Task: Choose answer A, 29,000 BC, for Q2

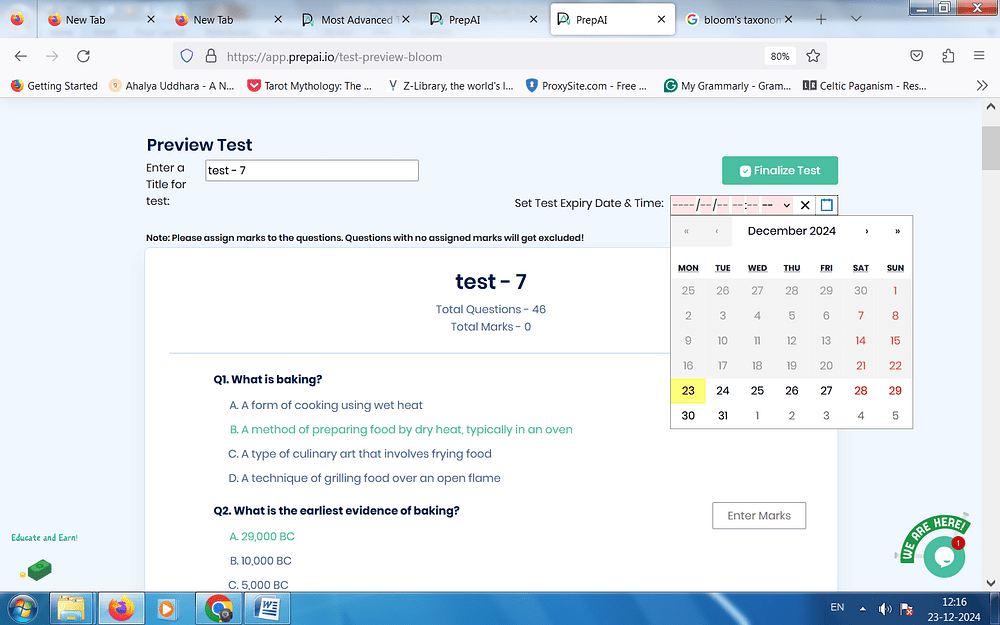Action: point(262,536)
